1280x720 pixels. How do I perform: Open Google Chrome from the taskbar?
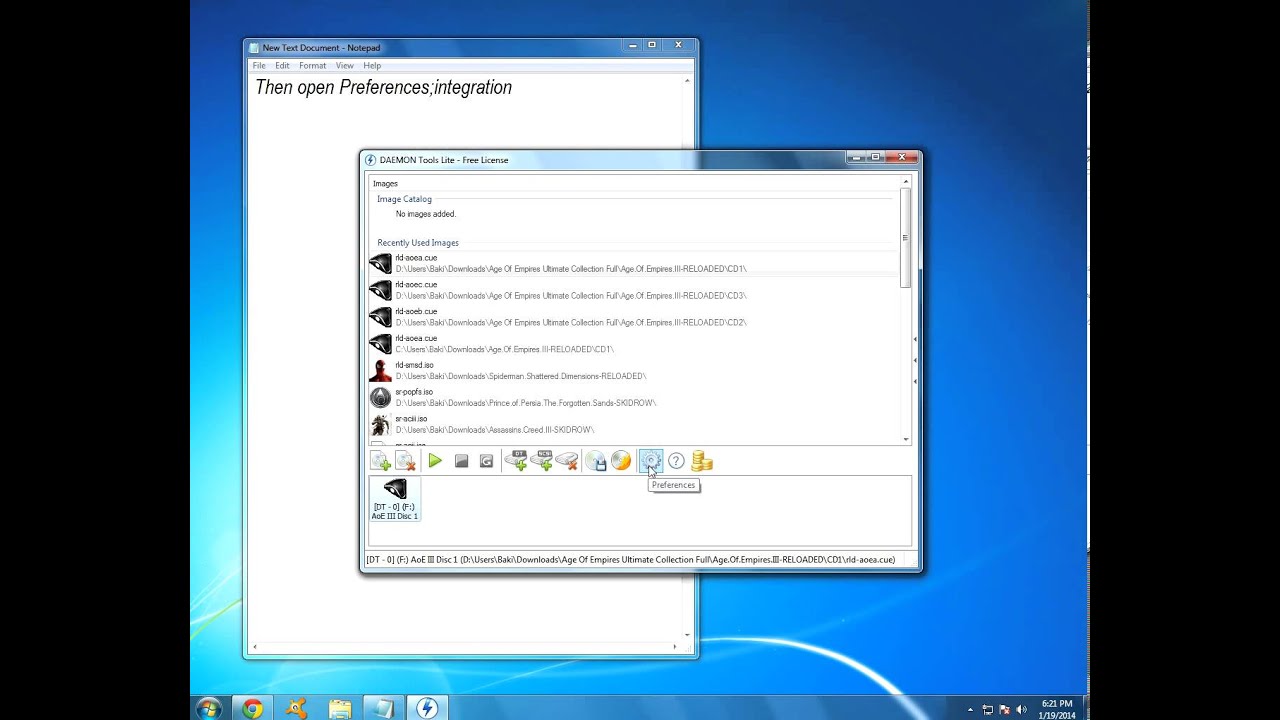(252, 708)
